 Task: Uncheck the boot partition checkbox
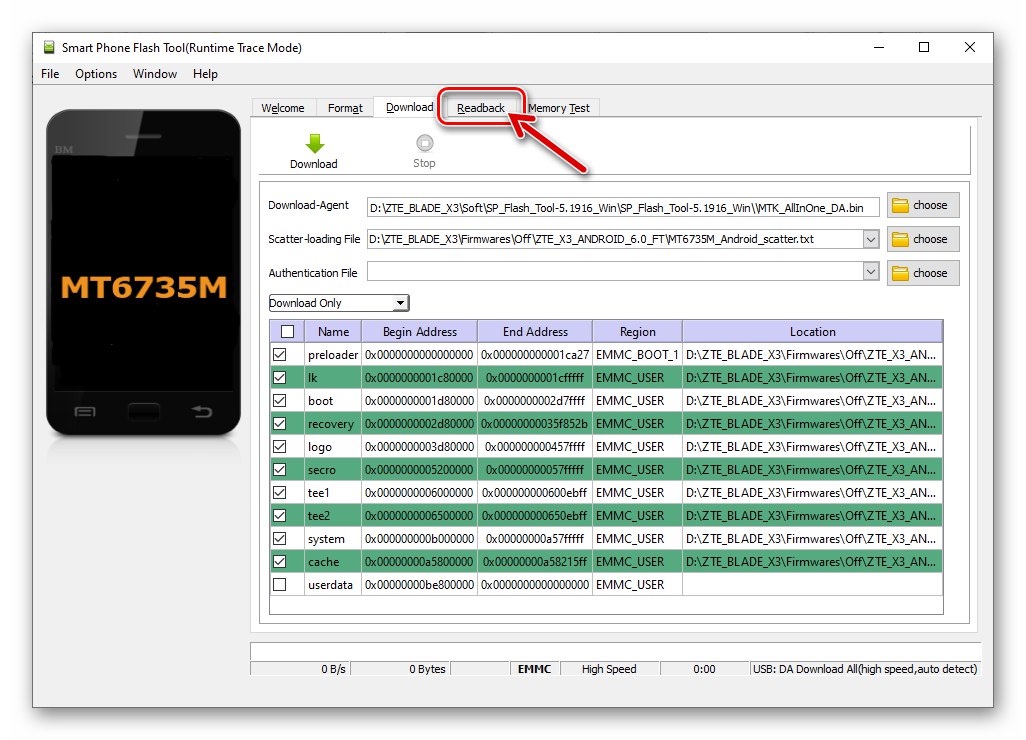[279, 400]
